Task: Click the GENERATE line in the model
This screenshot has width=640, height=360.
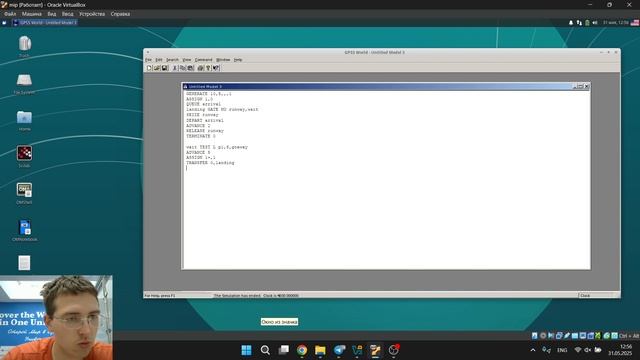Action: pyautogui.click(x=209, y=94)
